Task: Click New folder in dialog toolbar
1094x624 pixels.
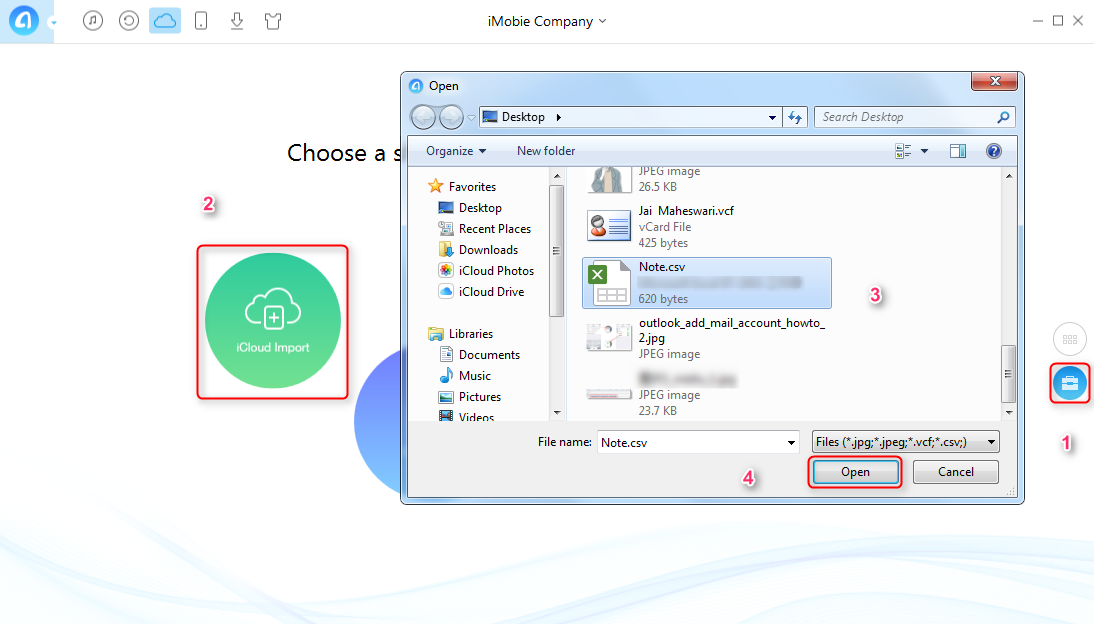Action: tap(546, 151)
